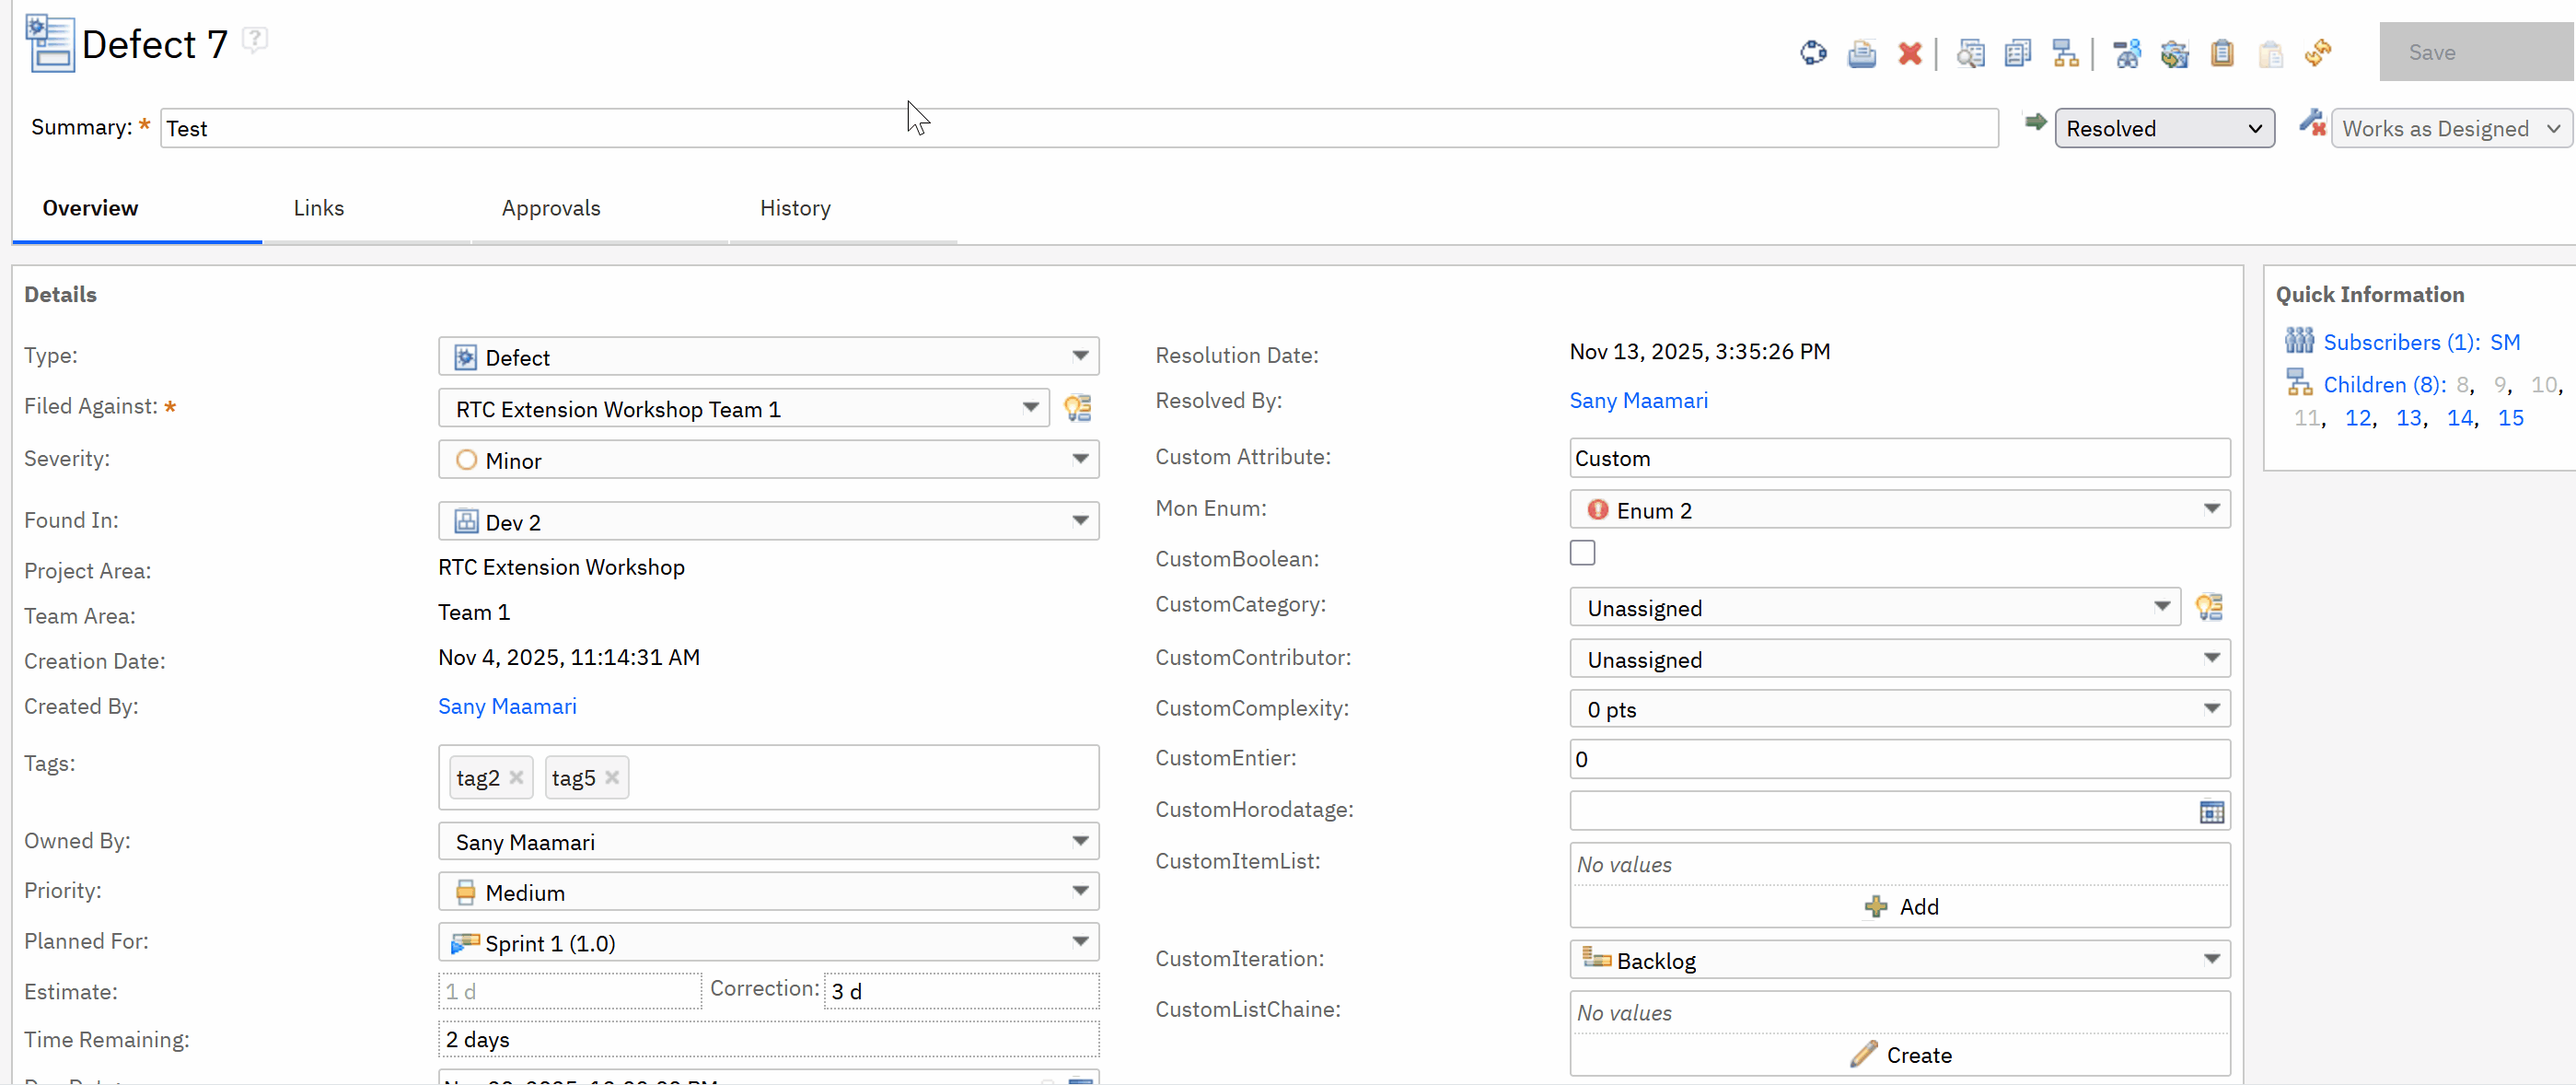Click the Children (8) link
This screenshot has width=2576, height=1085.
coord(2384,384)
